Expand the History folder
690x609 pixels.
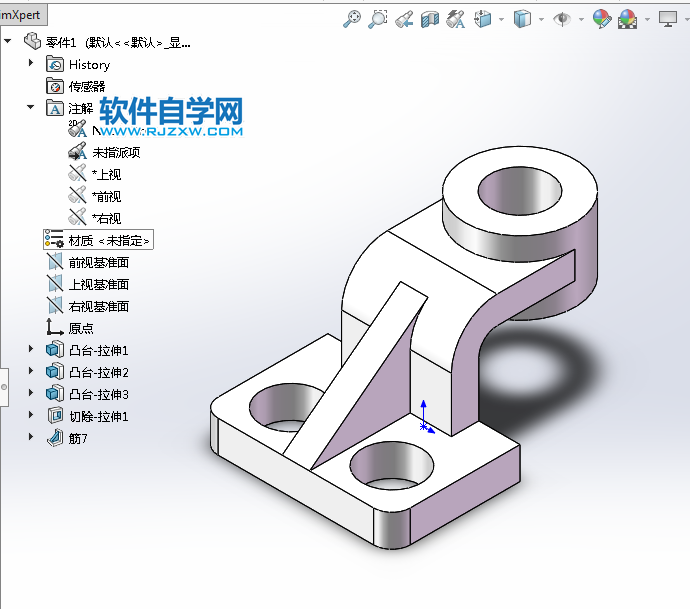click(31, 62)
